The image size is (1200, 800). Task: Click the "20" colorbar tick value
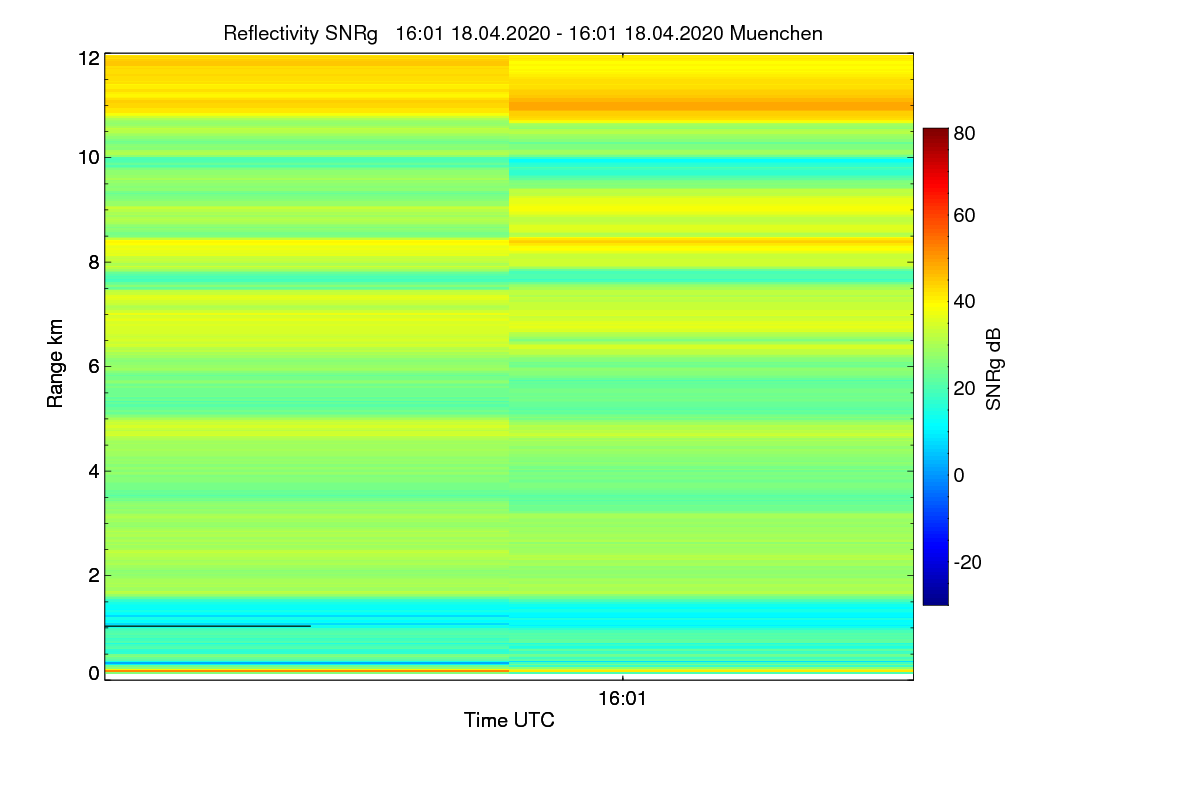tap(964, 388)
